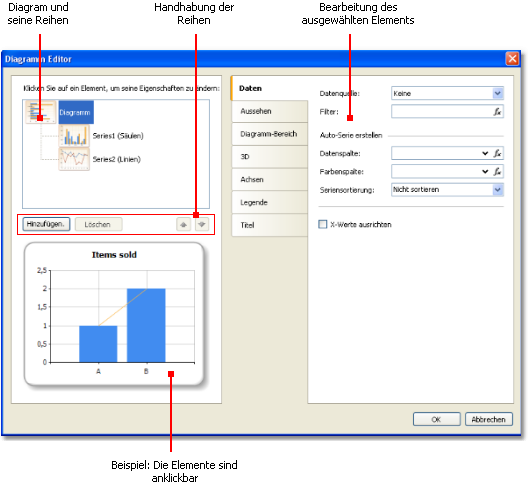
Task: Confirm with the OK button
Action: (x=437, y=419)
